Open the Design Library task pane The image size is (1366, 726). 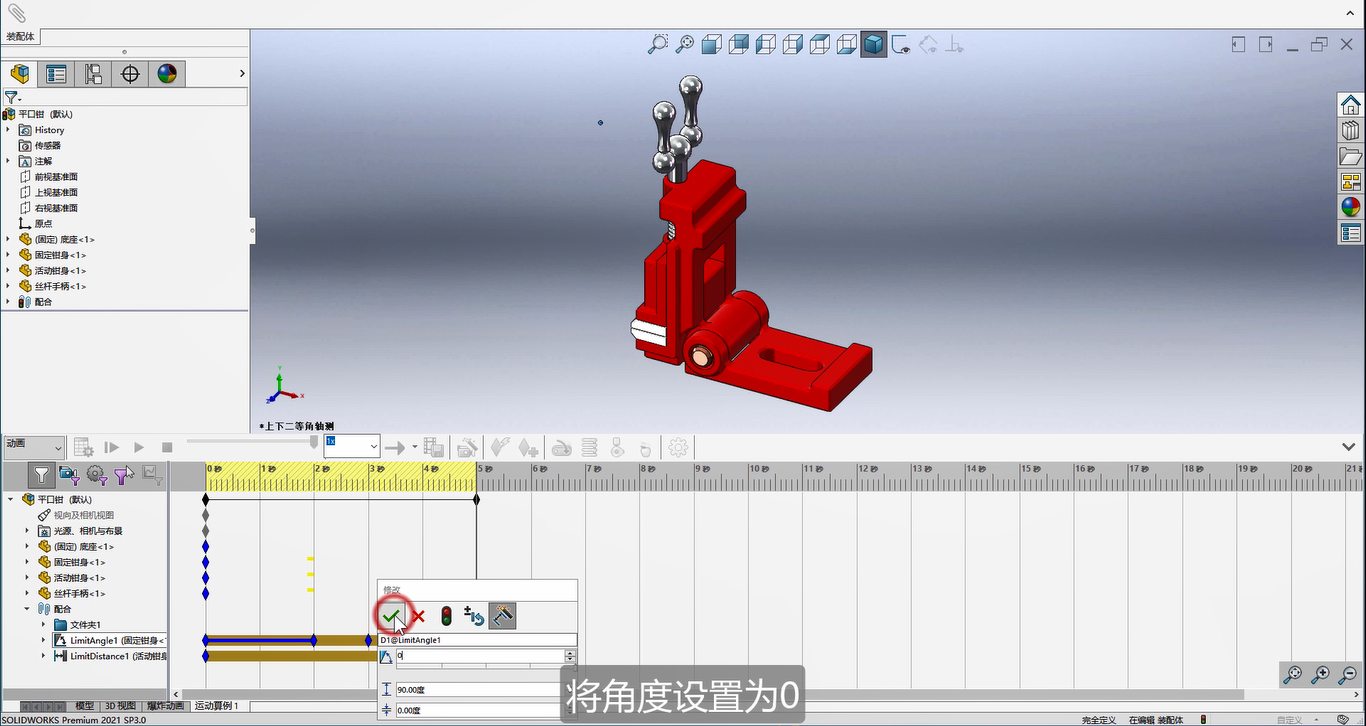[1351, 130]
